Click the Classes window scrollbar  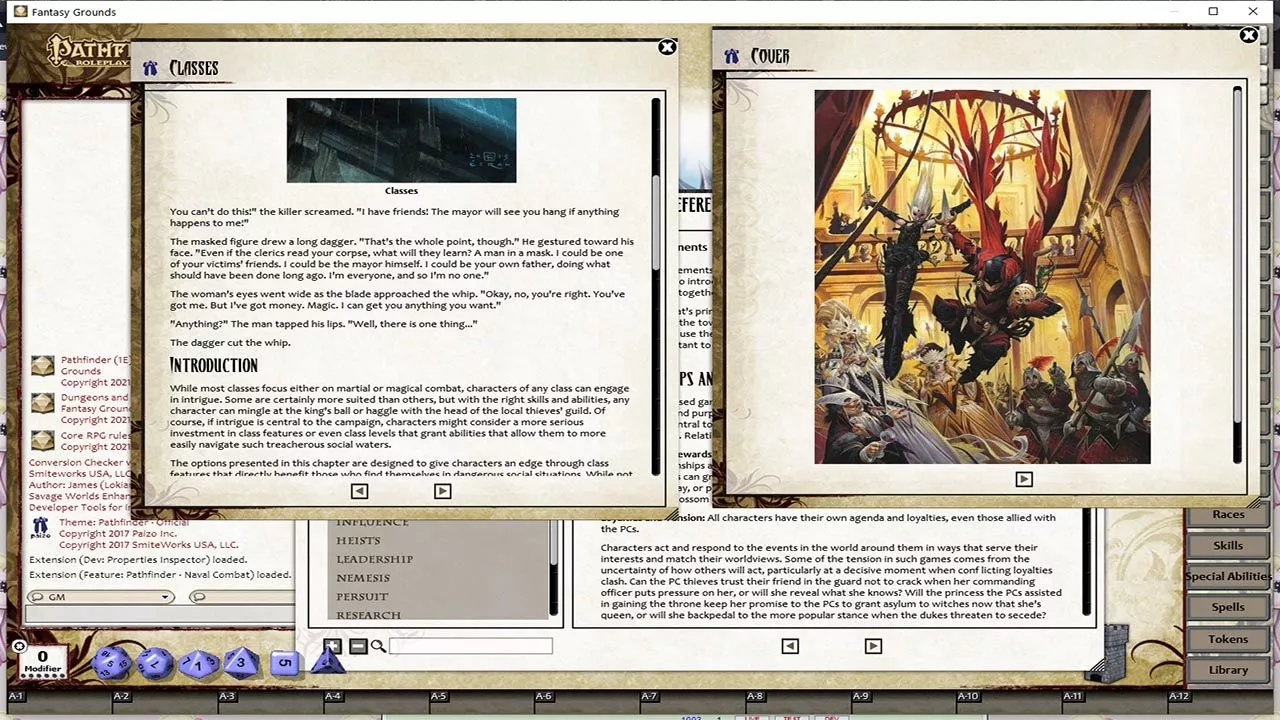click(x=657, y=285)
